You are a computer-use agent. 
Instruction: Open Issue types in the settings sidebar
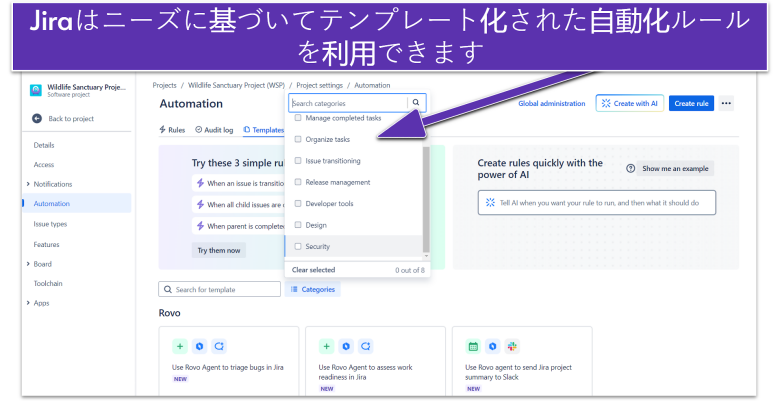point(50,224)
